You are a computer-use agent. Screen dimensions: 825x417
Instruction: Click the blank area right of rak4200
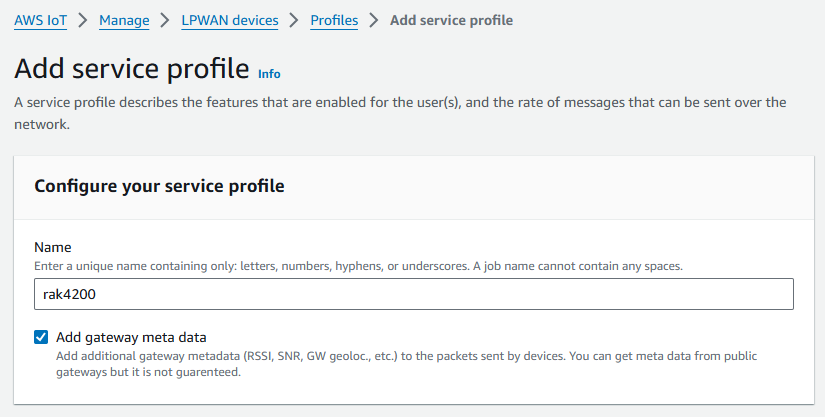[x=445, y=294]
